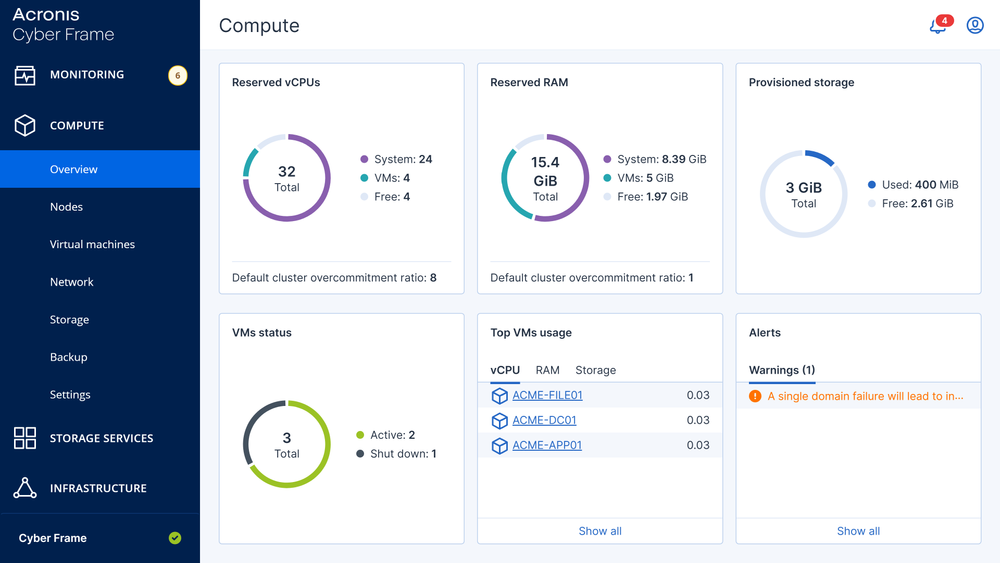Open the single domain failure warning message

tap(865, 396)
